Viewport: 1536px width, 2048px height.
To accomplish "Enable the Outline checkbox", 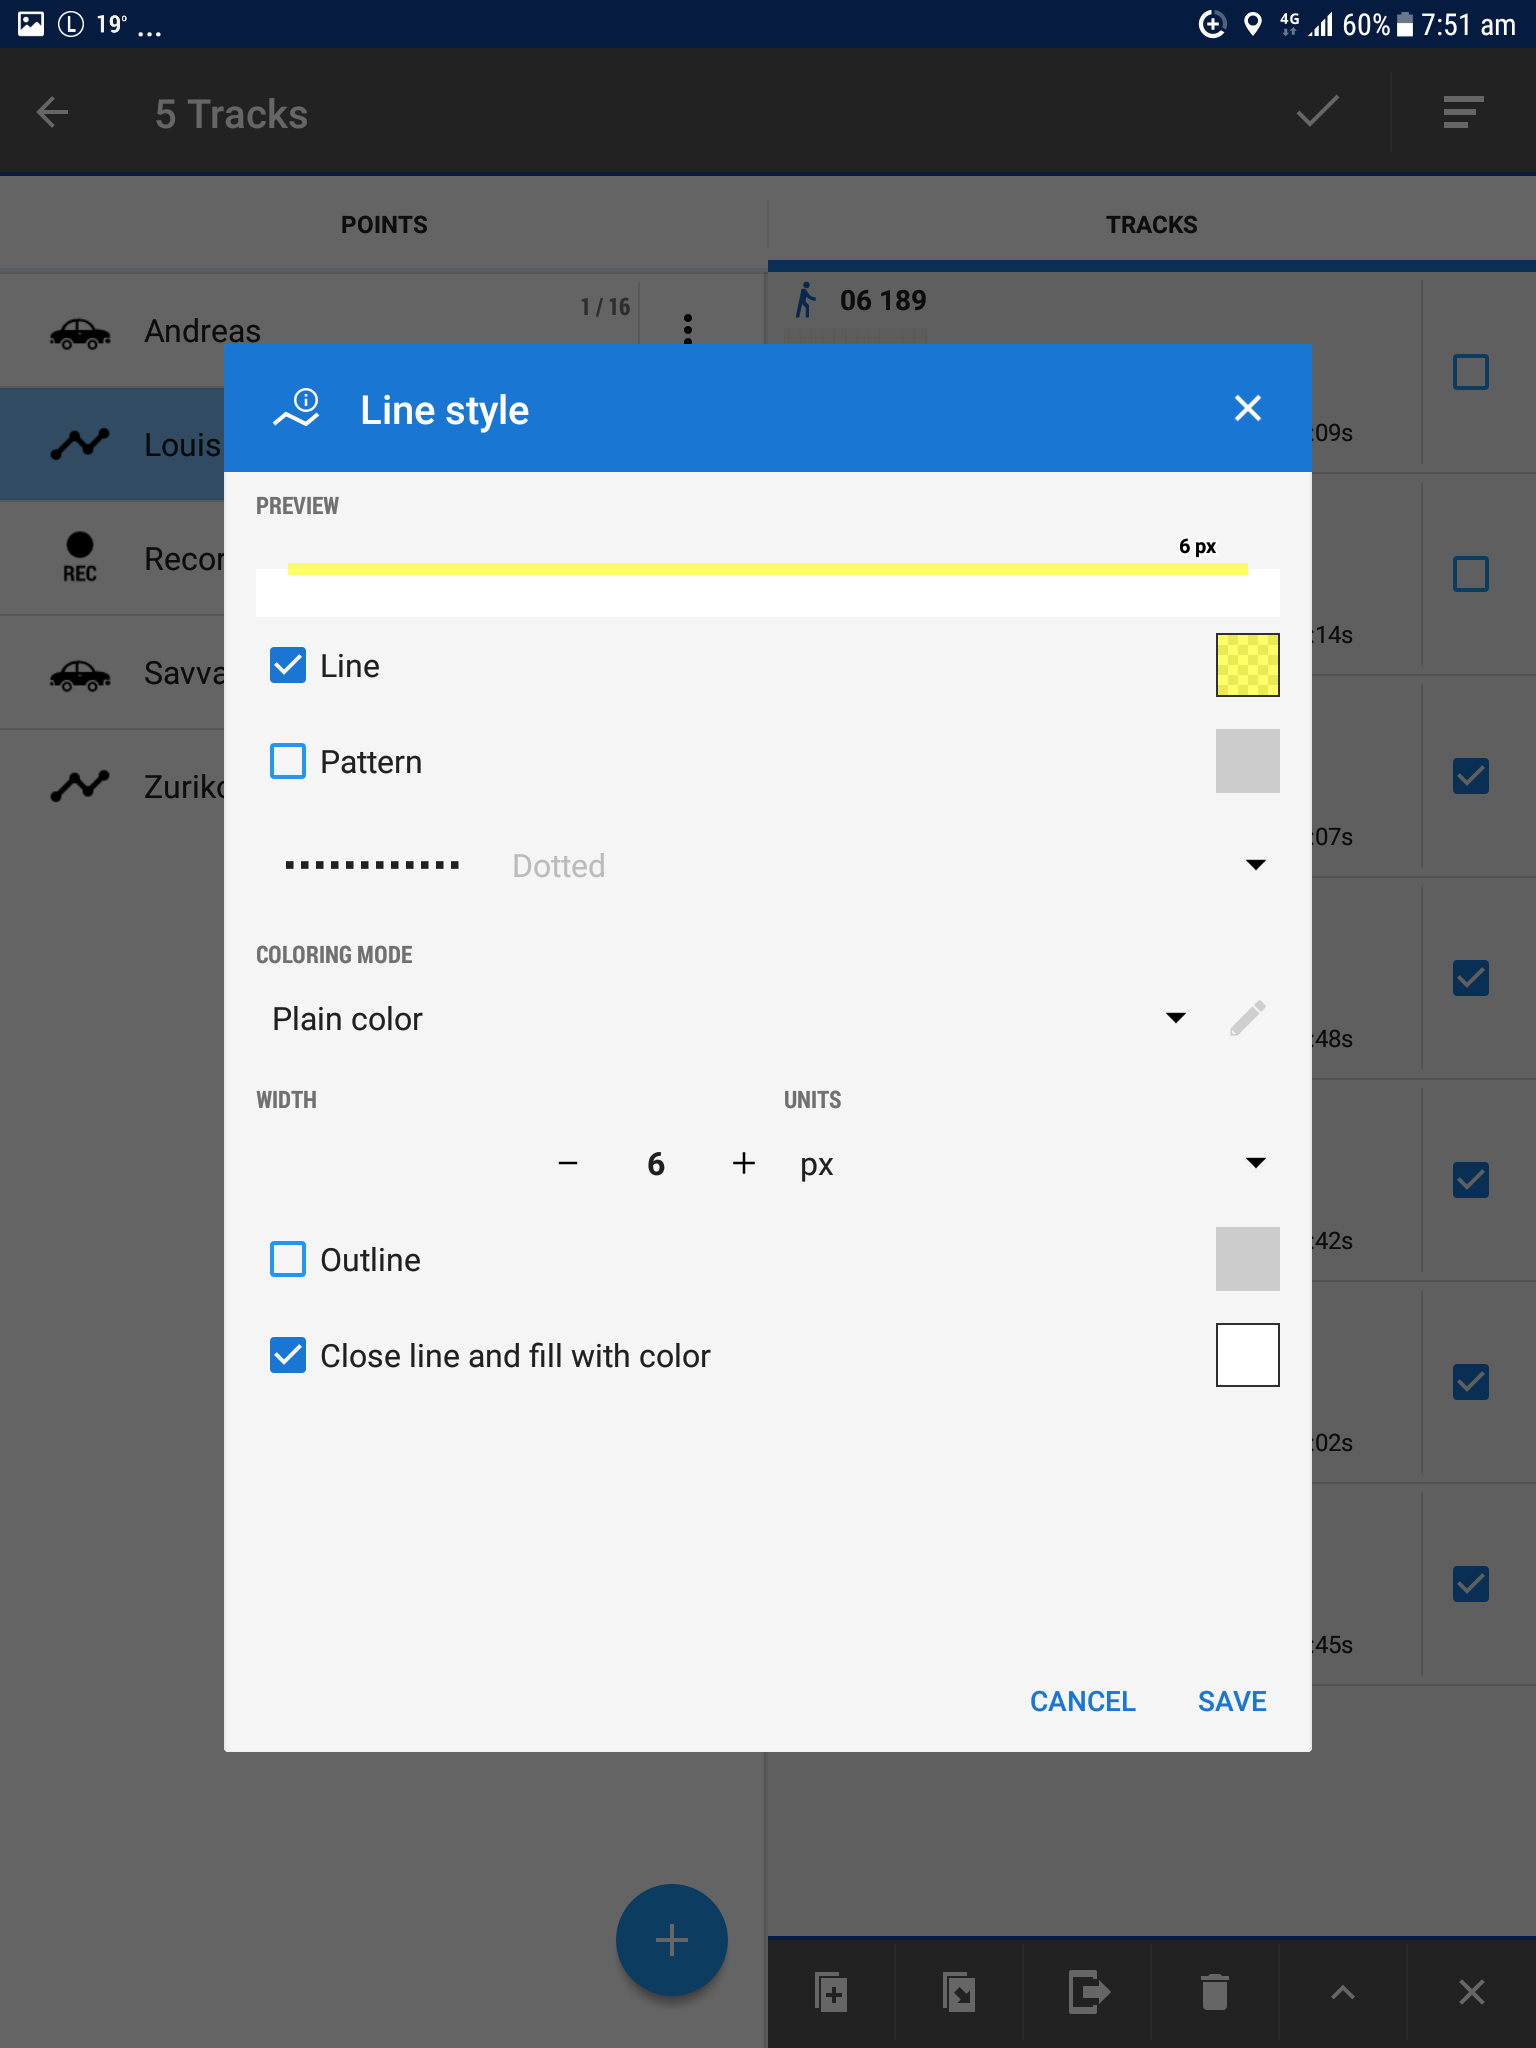I will click(288, 1259).
